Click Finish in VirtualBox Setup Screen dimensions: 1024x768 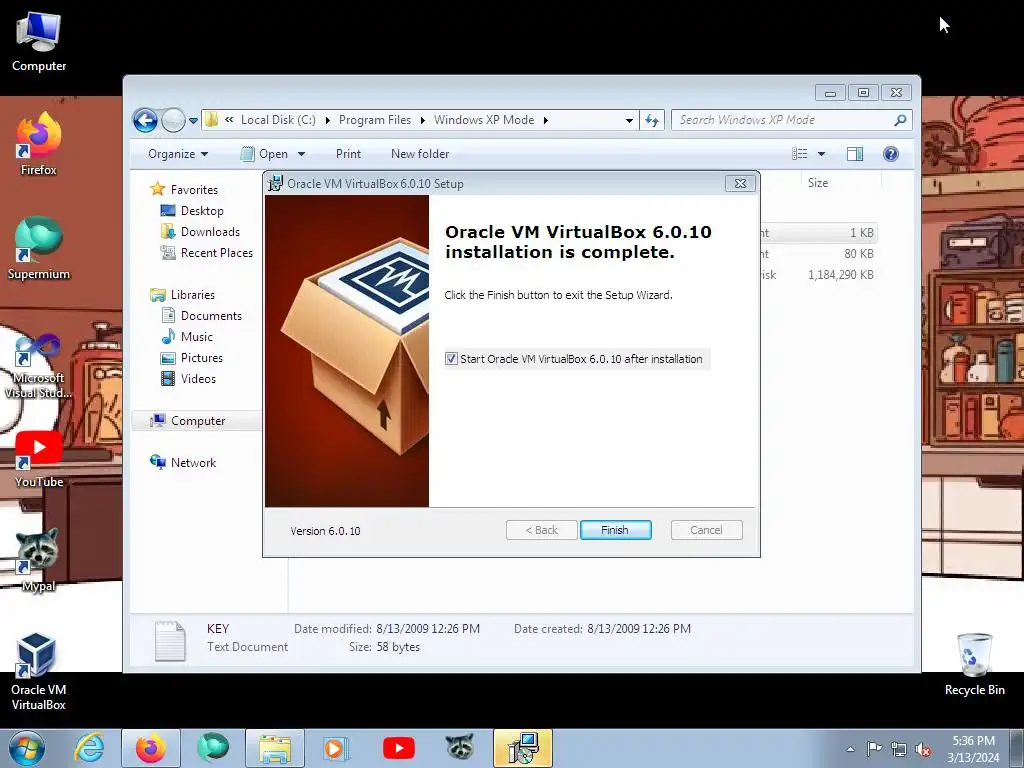(615, 530)
